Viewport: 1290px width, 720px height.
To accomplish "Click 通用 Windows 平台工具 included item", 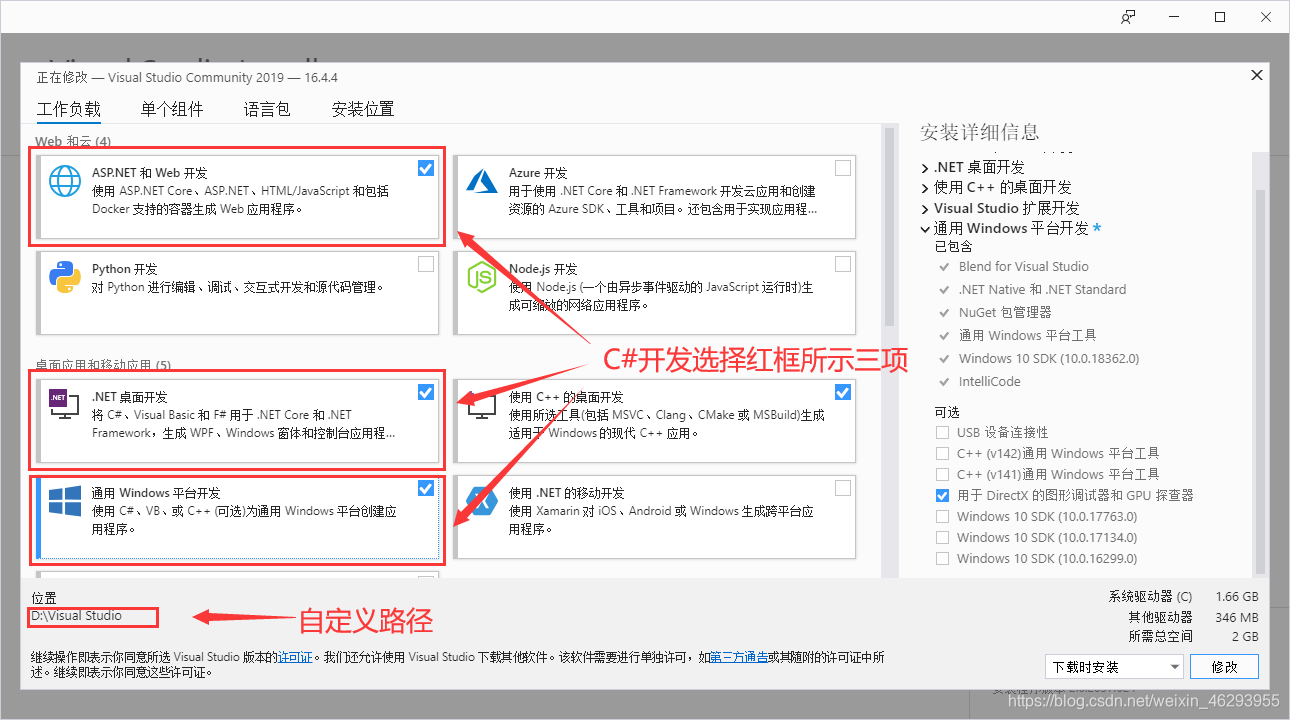I will coord(1028,335).
